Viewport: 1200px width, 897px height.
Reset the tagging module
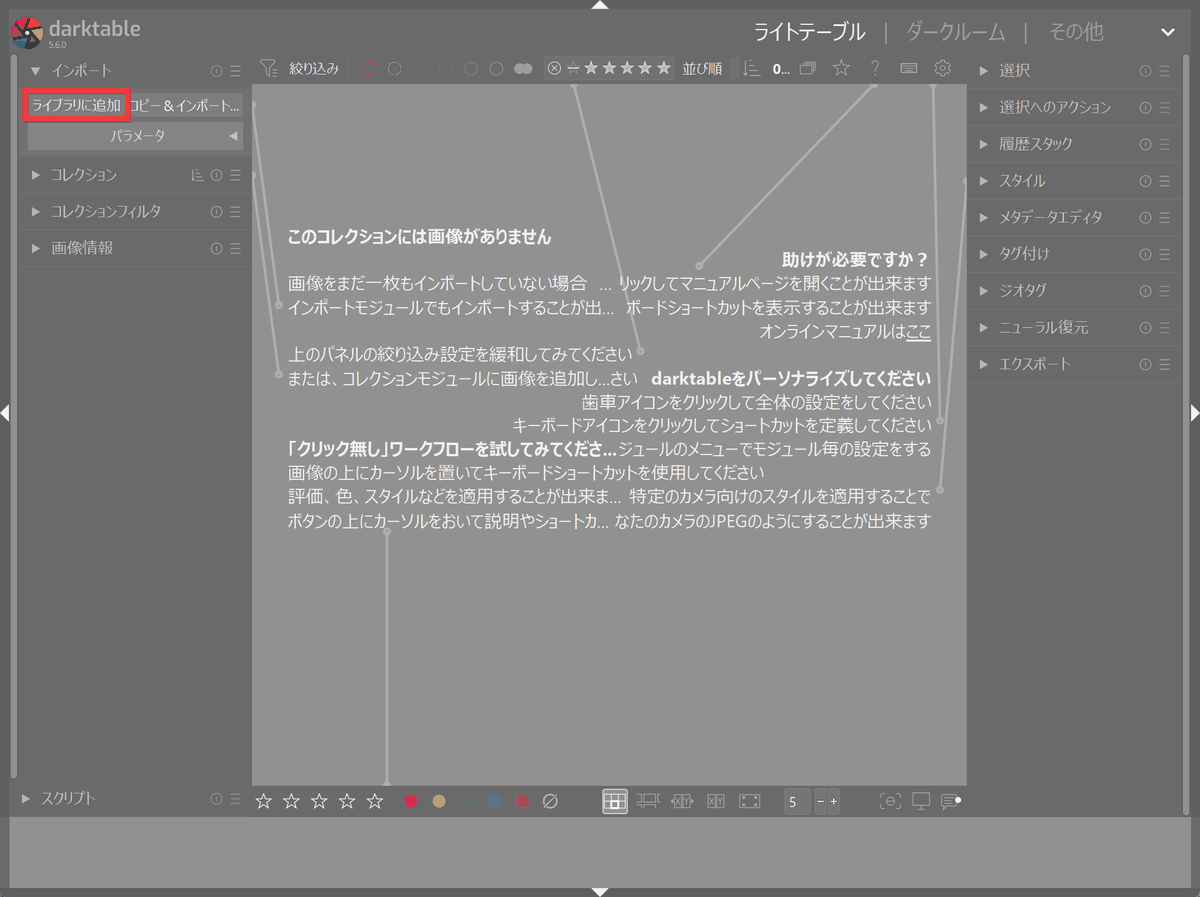[x=1146, y=254]
